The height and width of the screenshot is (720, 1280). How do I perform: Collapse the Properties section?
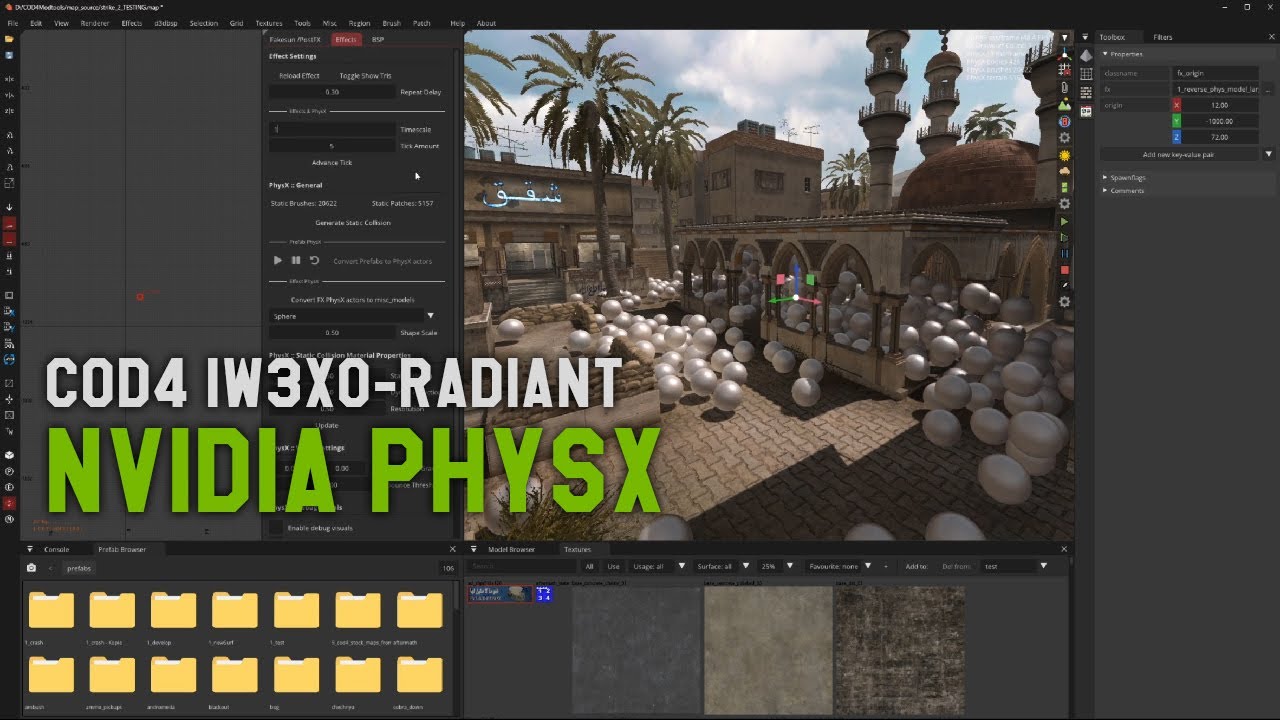click(x=1105, y=54)
